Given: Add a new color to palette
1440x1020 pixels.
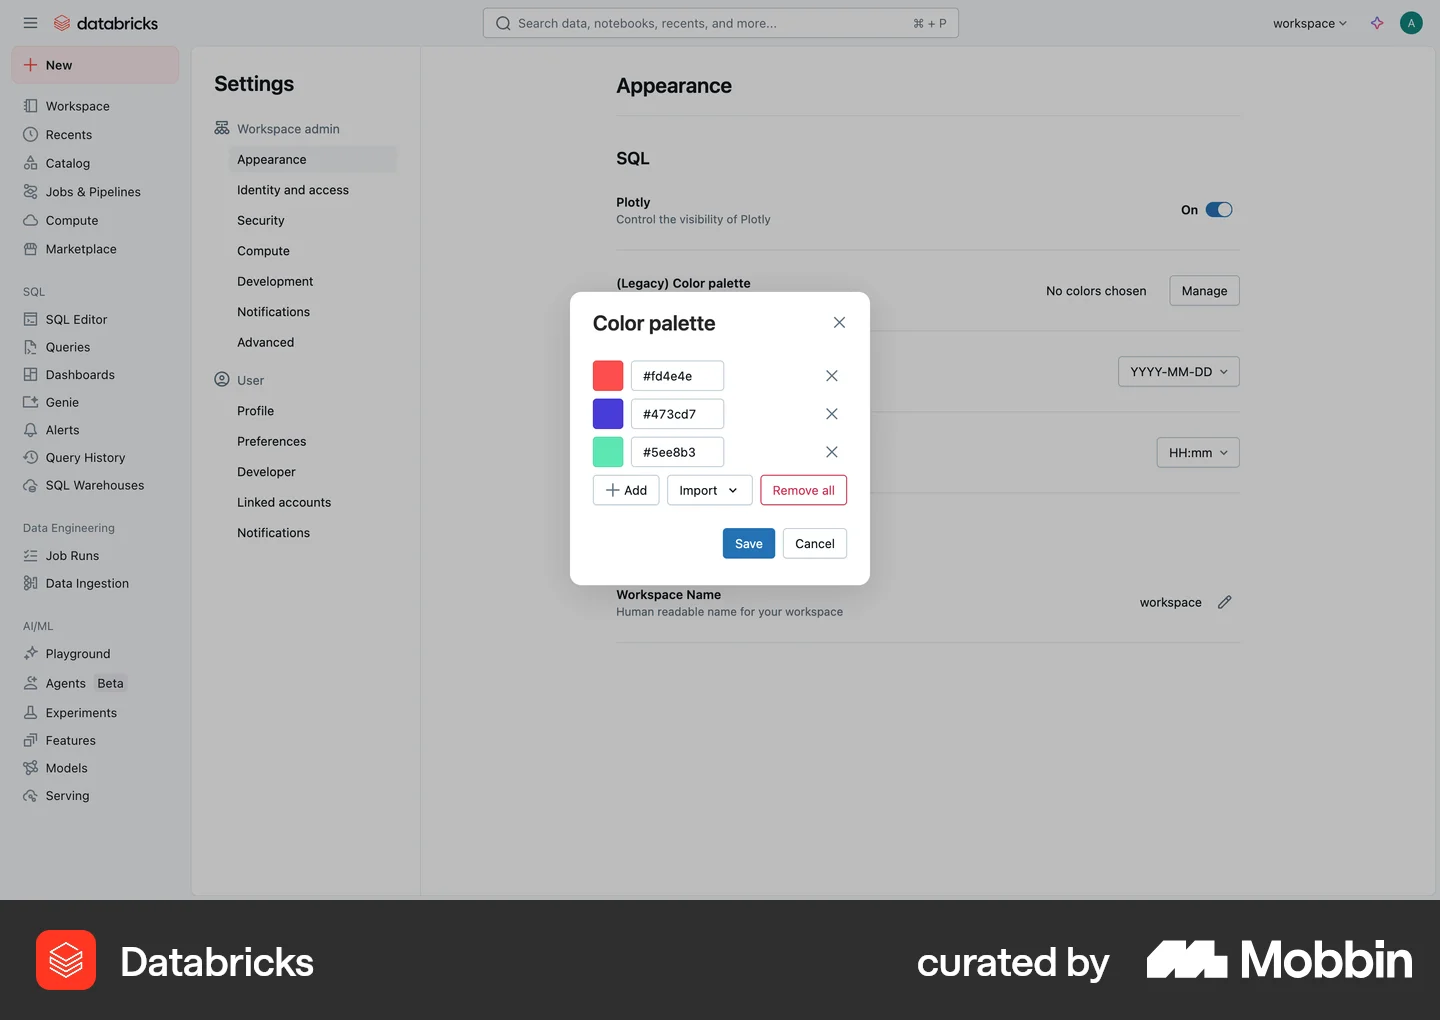Looking at the screenshot, I should pyautogui.click(x=626, y=490).
